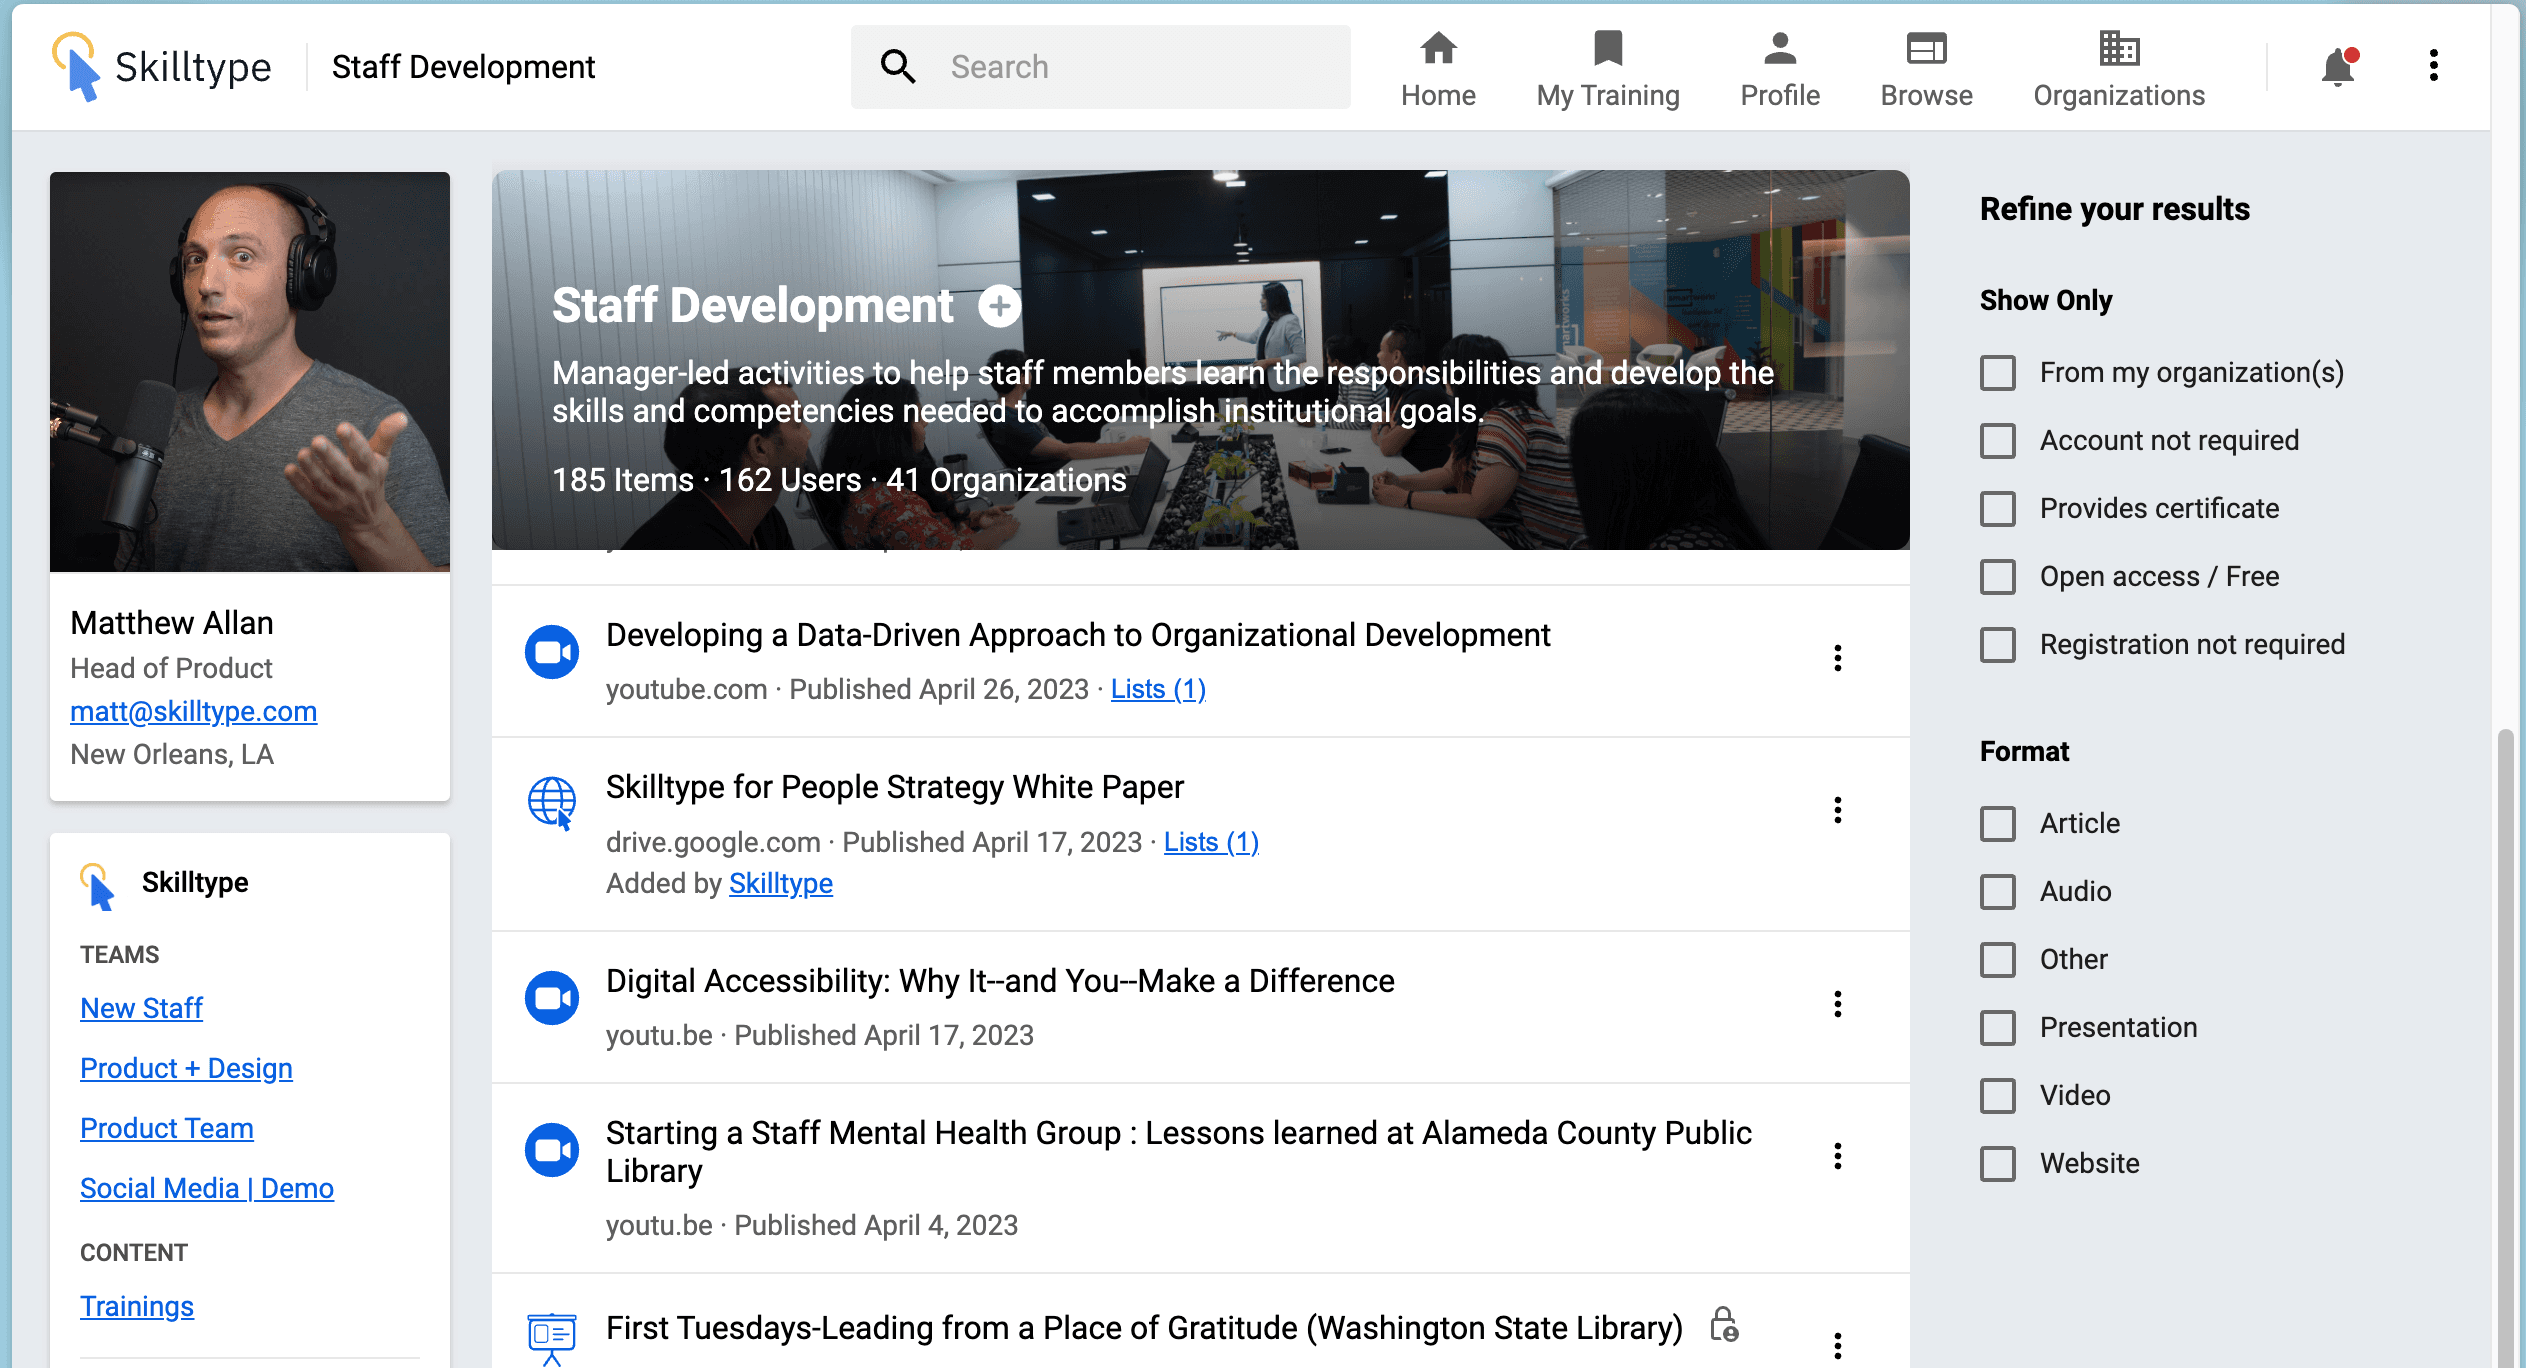Screen dimensions: 2526x1368
Task: Click the video icon for Developing a Data-Driven Approach
Action: 552,652
